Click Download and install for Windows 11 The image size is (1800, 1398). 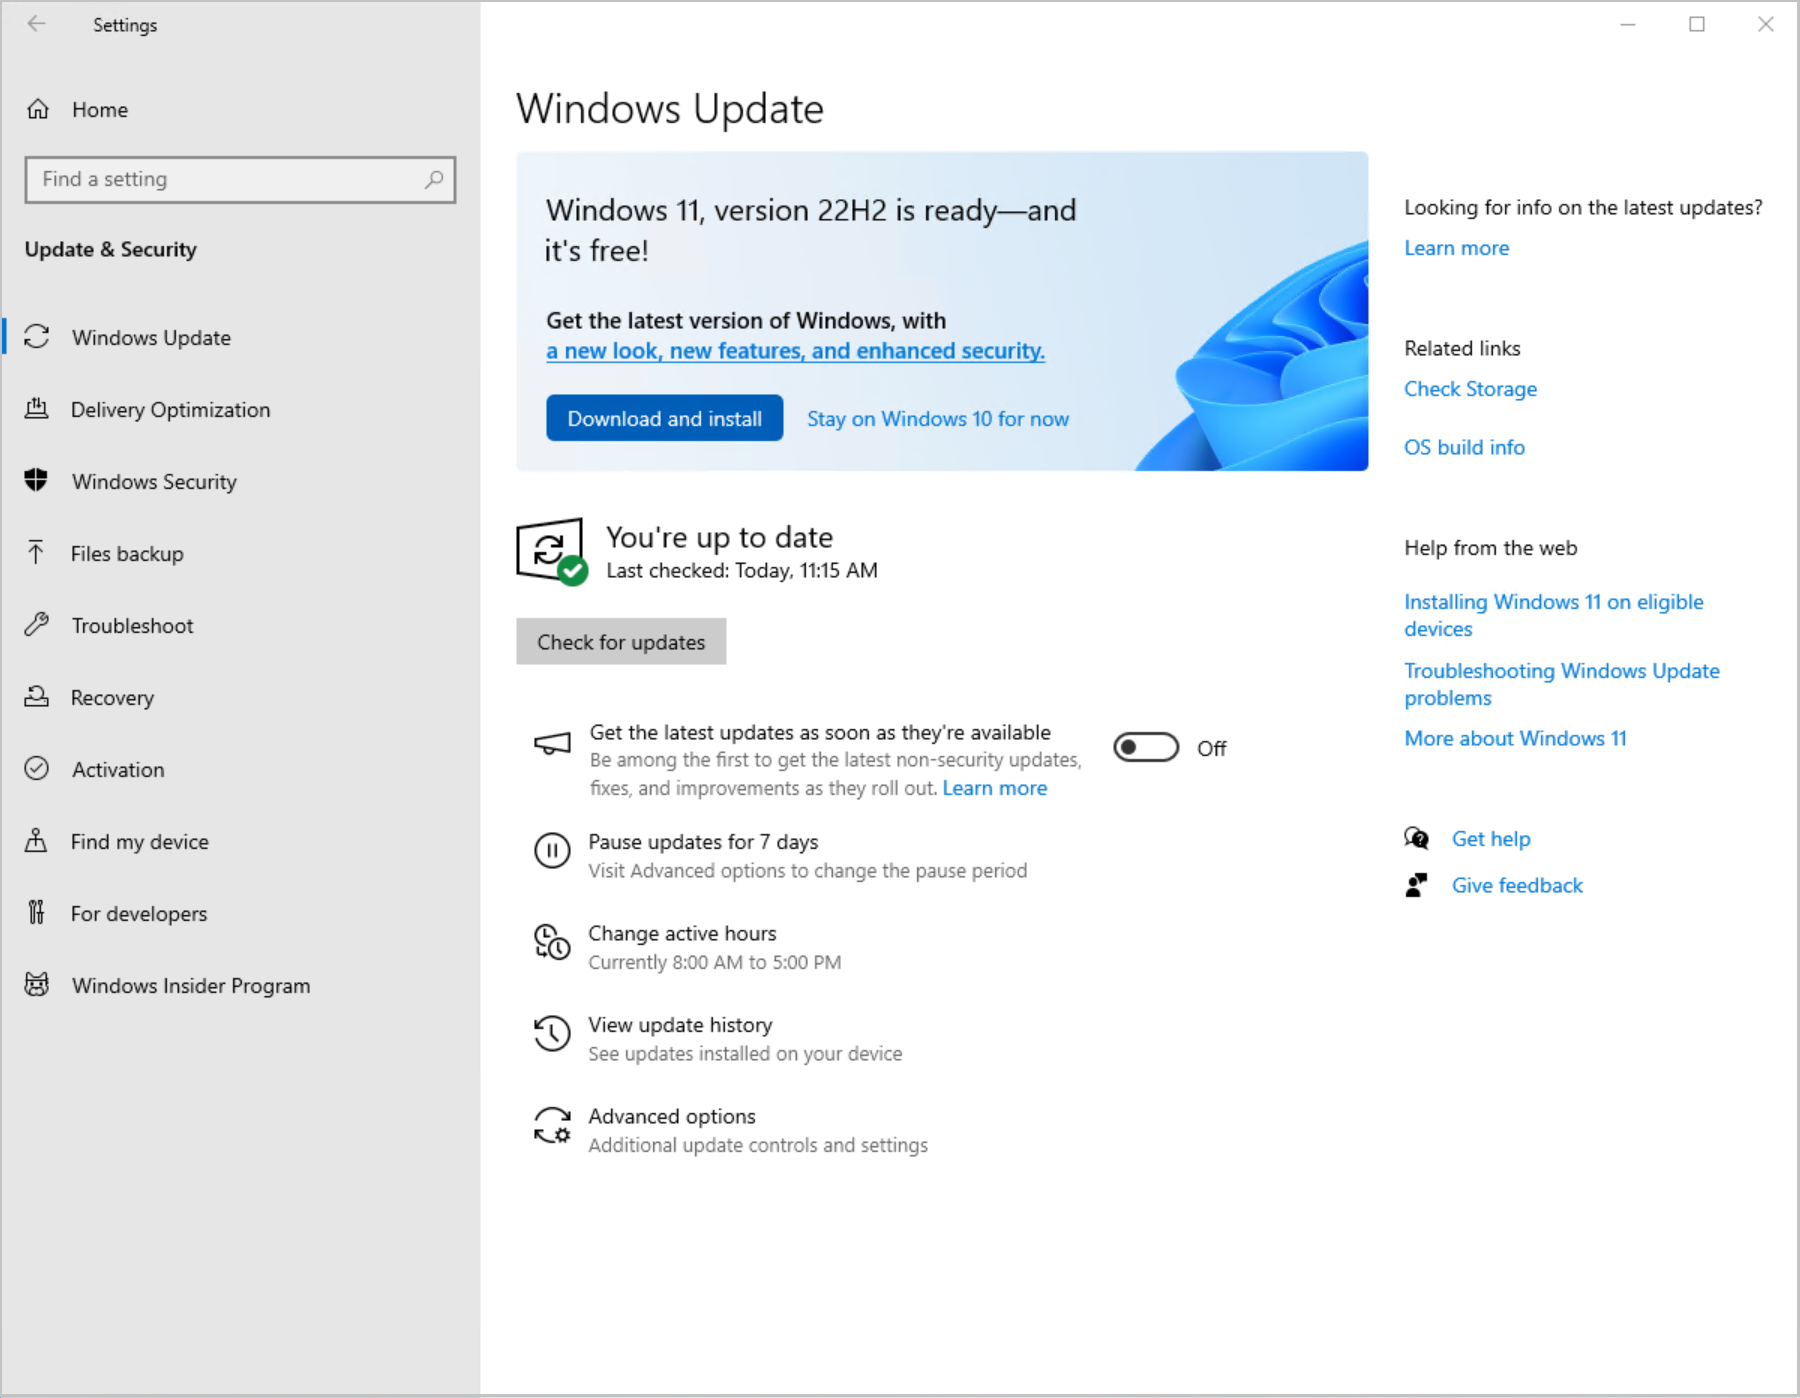[x=664, y=418]
